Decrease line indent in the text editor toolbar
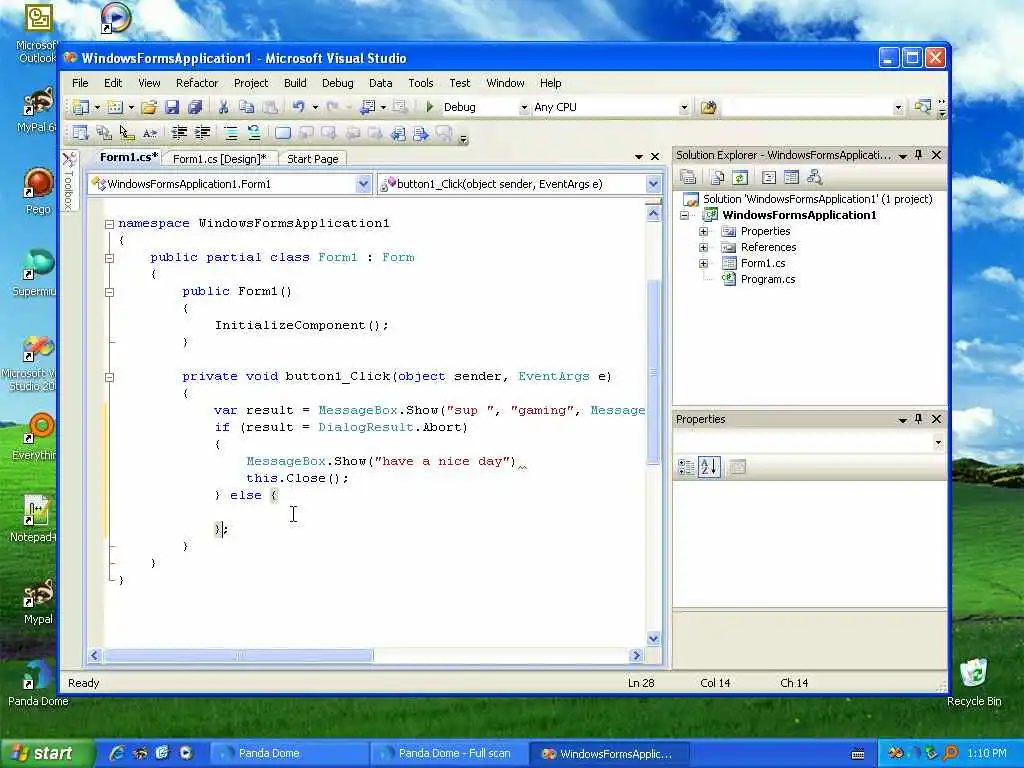The height and width of the screenshot is (768, 1024). click(179, 134)
